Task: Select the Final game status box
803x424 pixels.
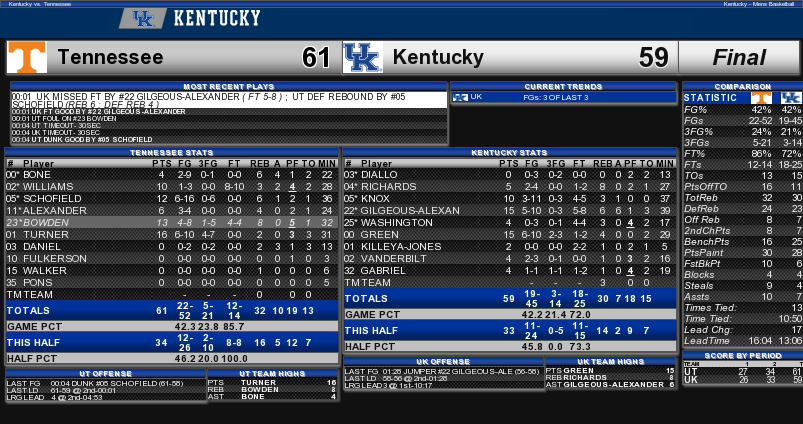Action: (740, 57)
